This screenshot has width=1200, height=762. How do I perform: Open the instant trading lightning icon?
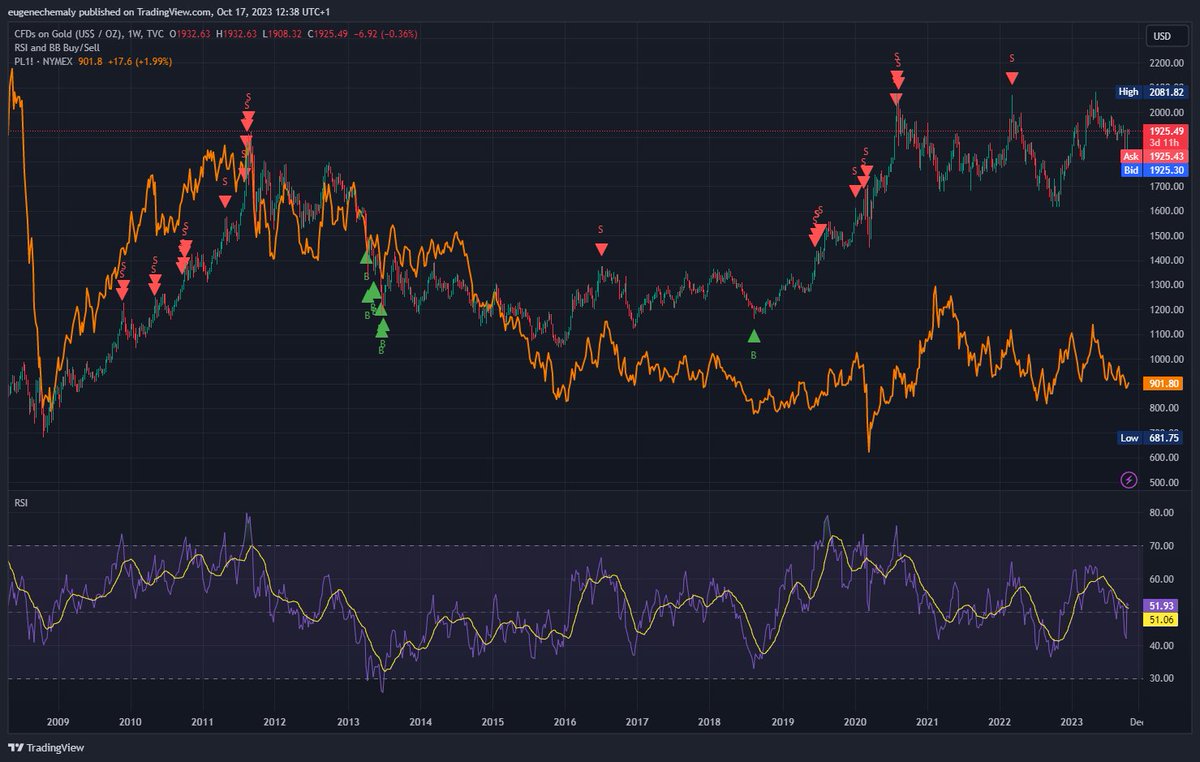[1129, 481]
